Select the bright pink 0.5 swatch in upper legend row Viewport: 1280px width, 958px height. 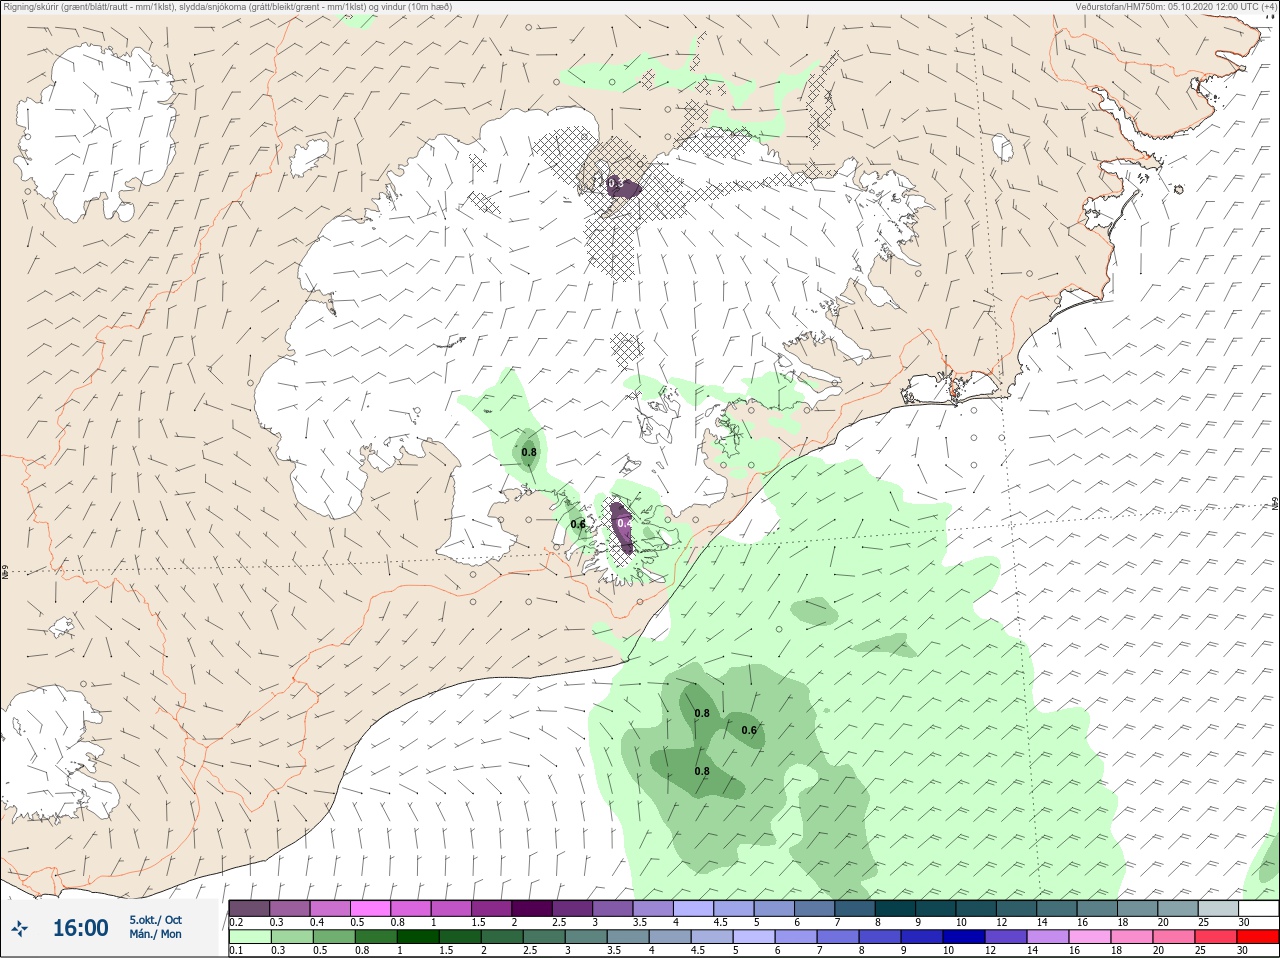point(370,908)
